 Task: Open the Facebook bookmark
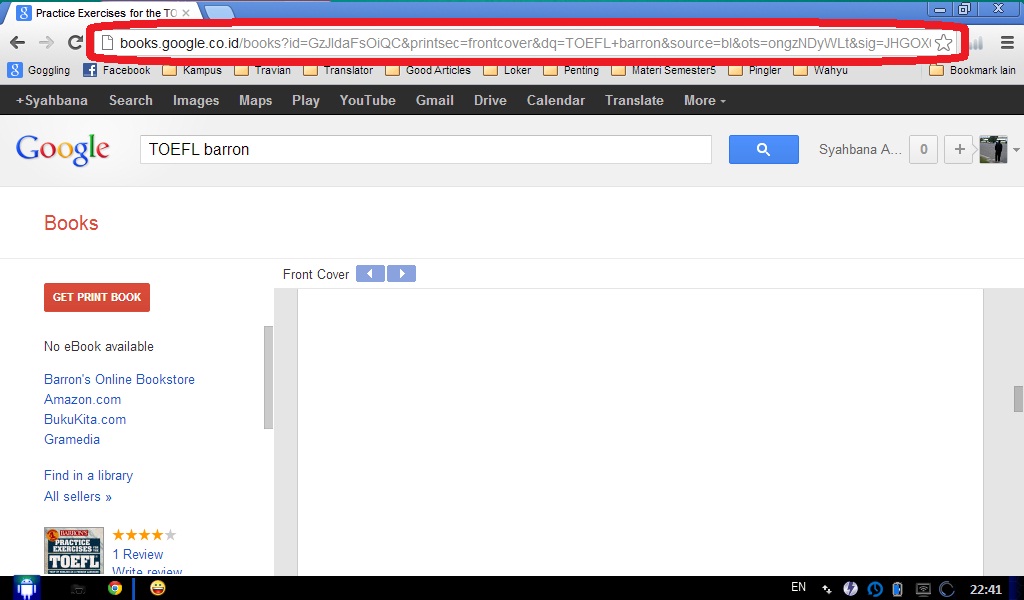click(x=117, y=70)
